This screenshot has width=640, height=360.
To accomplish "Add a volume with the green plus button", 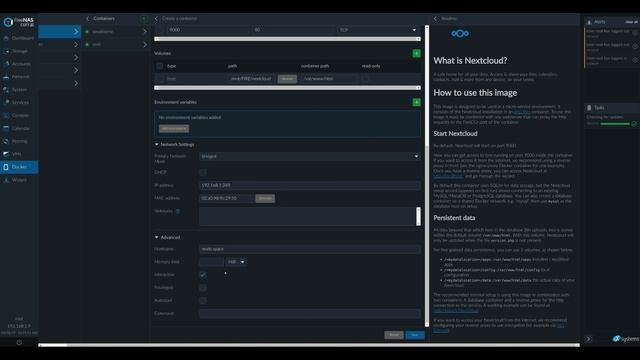I will (x=416, y=53).
